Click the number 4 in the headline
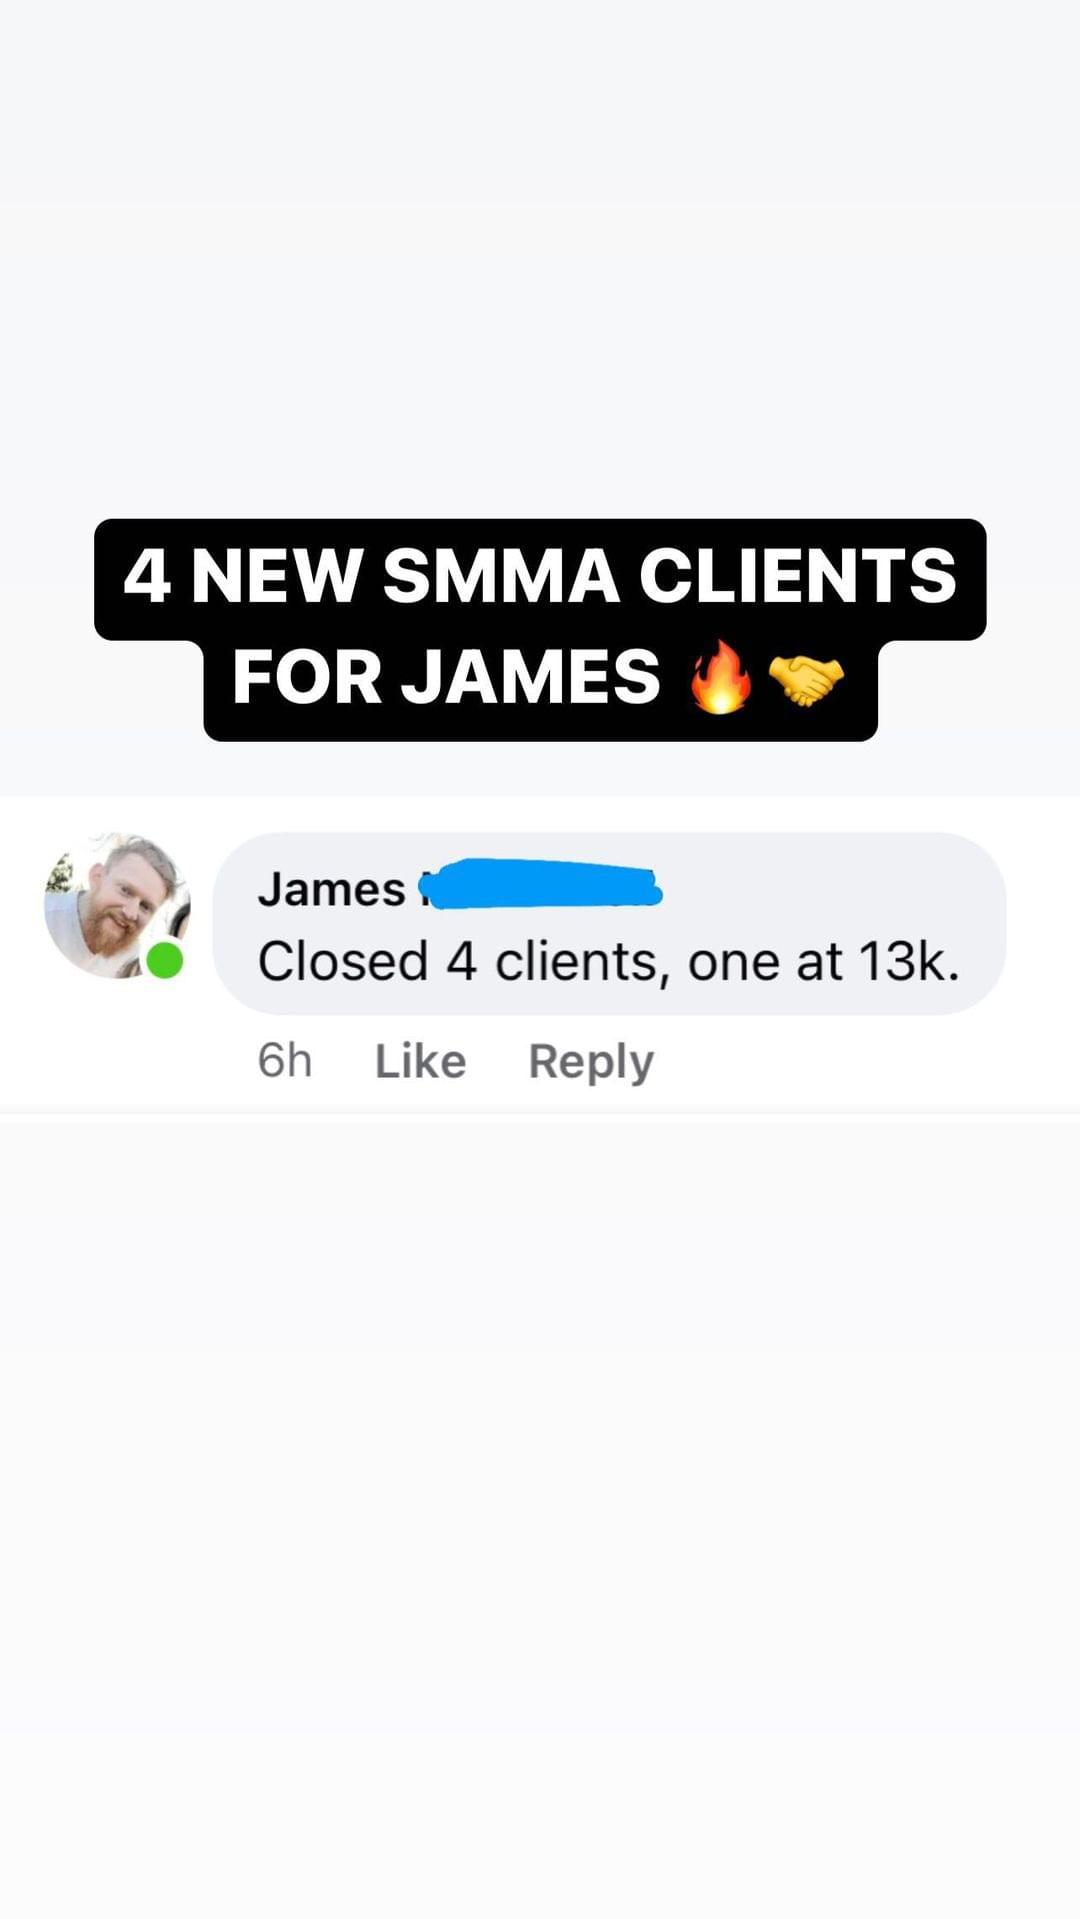This screenshot has height=1919, width=1080. coord(146,577)
